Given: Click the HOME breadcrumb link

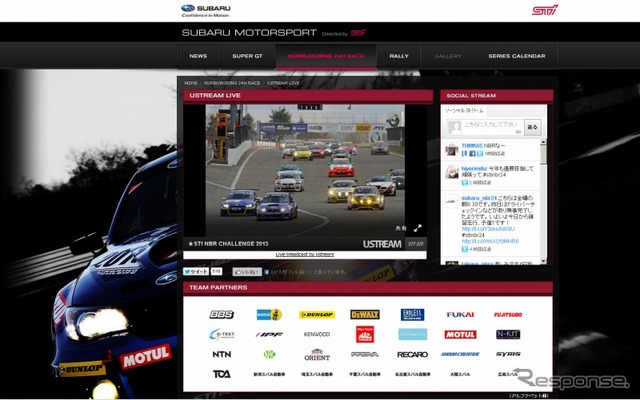Looking at the screenshot, I should click(x=191, y=83).
